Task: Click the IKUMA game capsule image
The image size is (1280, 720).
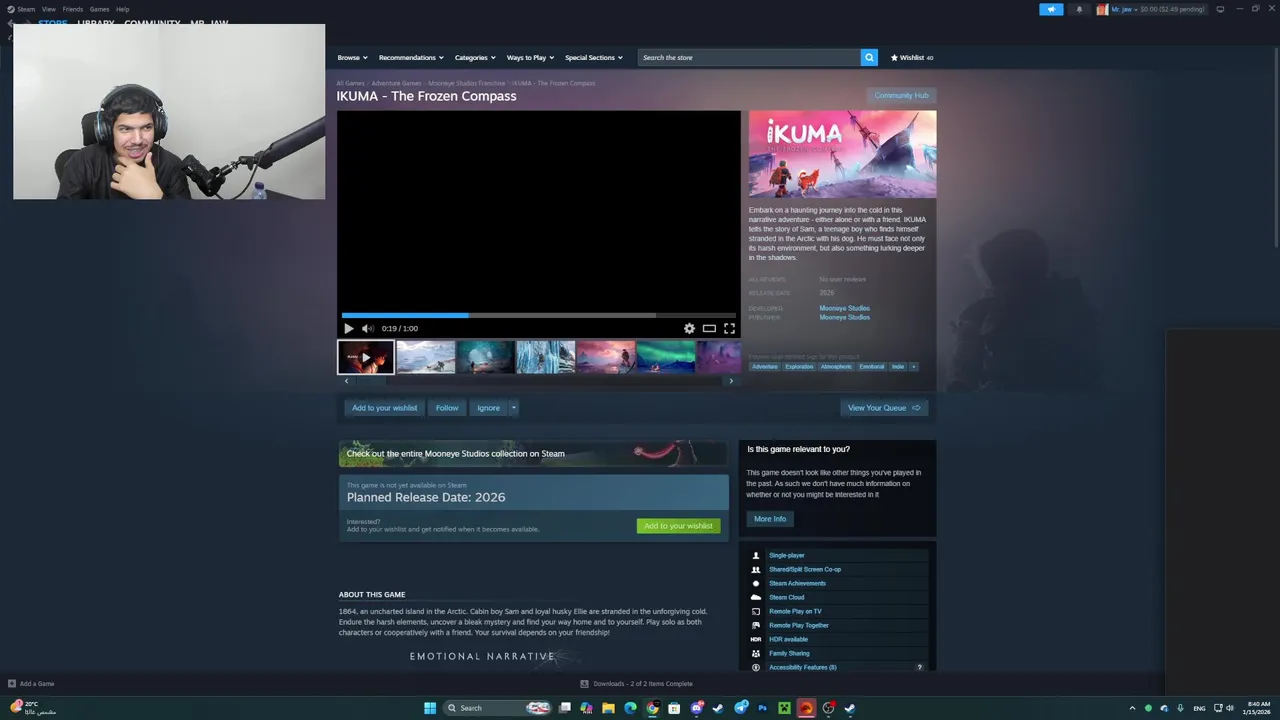Action: click(843, 154)
